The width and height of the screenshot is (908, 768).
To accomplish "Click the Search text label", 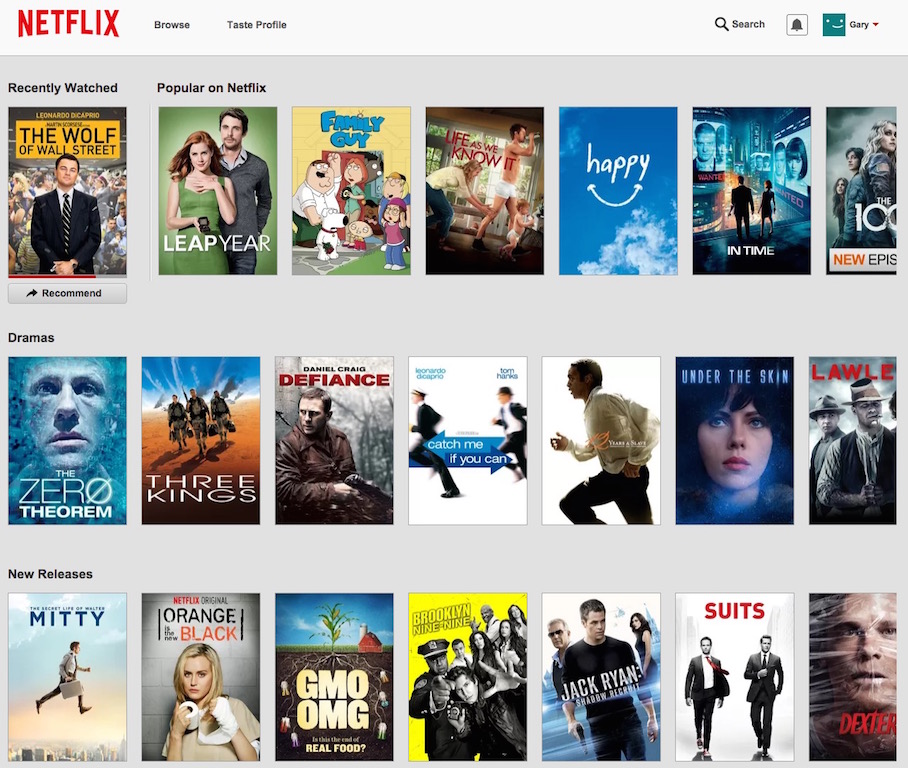I will 748,24.
